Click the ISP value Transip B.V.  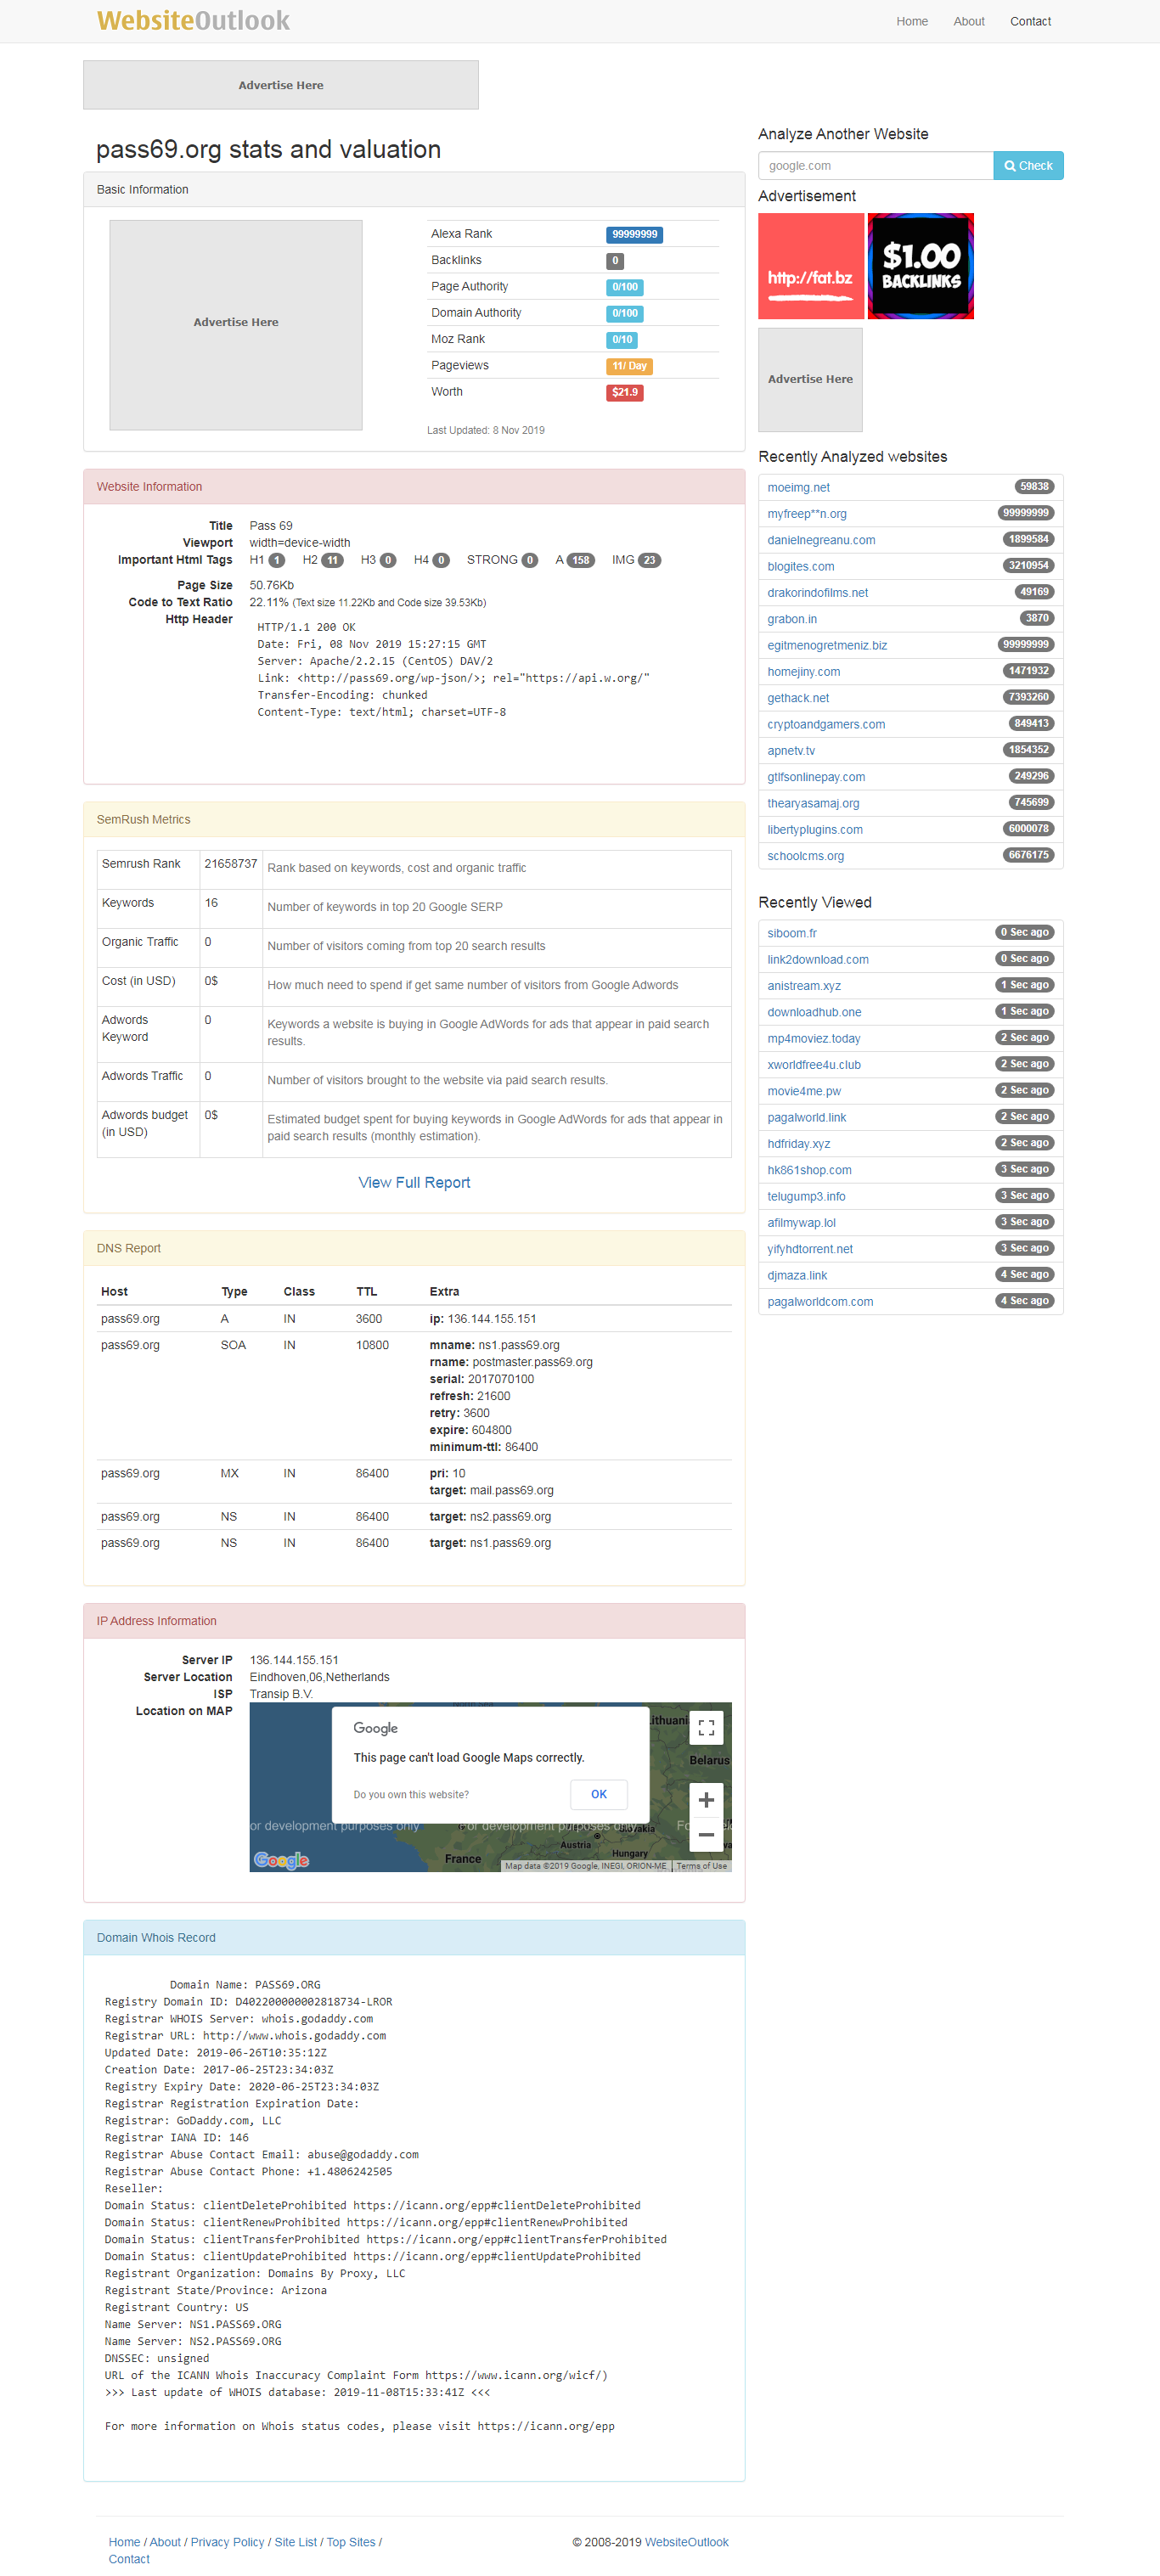(281, 1694)
